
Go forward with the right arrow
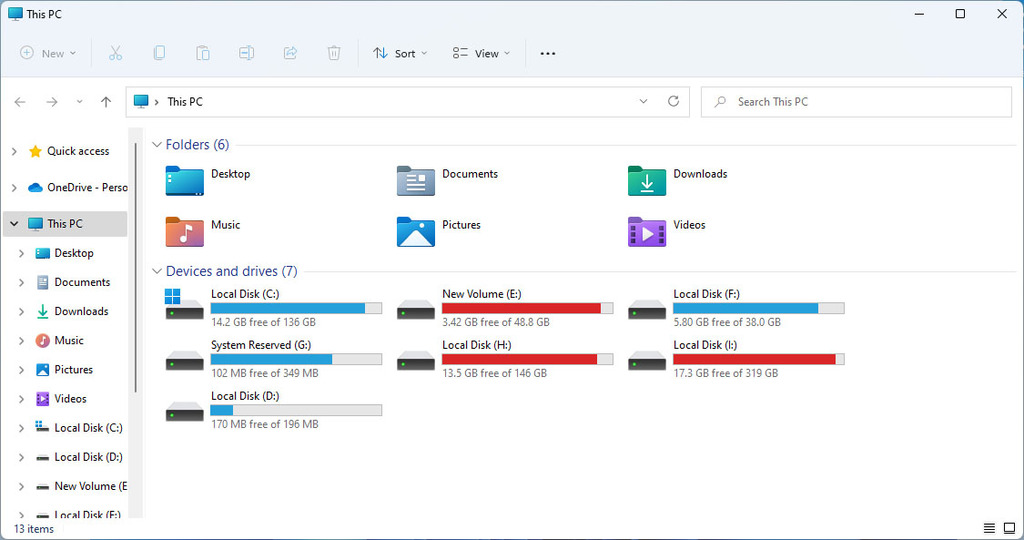pos(52,102)
